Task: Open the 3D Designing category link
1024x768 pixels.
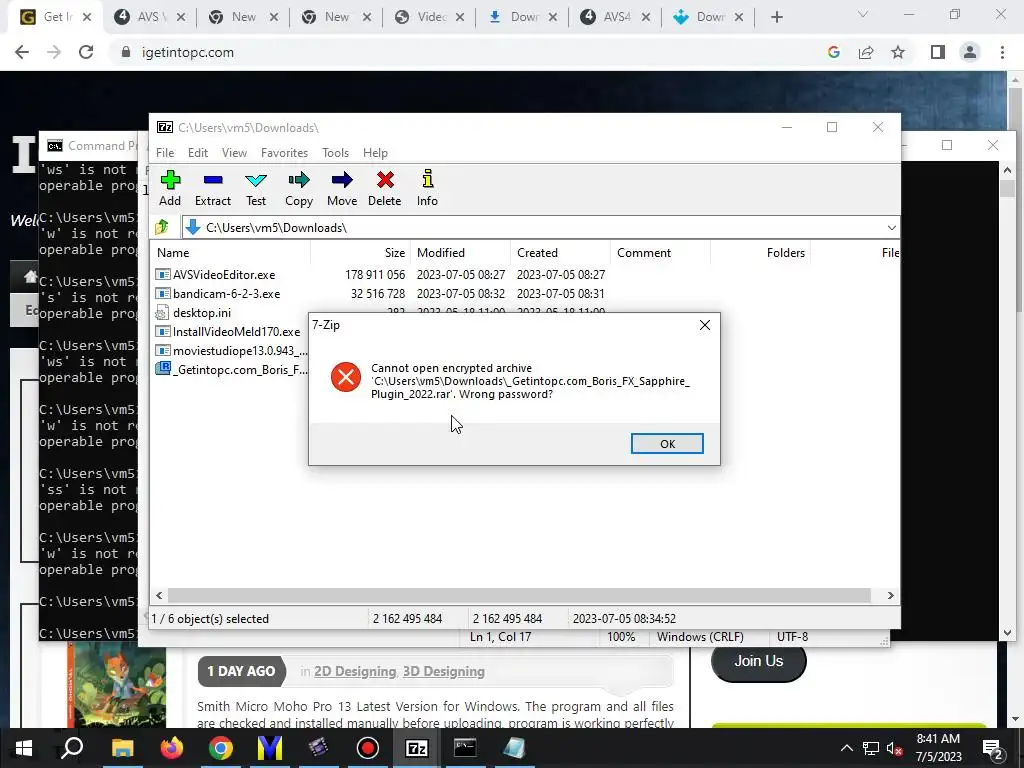Action: click(x=443, y=671)
